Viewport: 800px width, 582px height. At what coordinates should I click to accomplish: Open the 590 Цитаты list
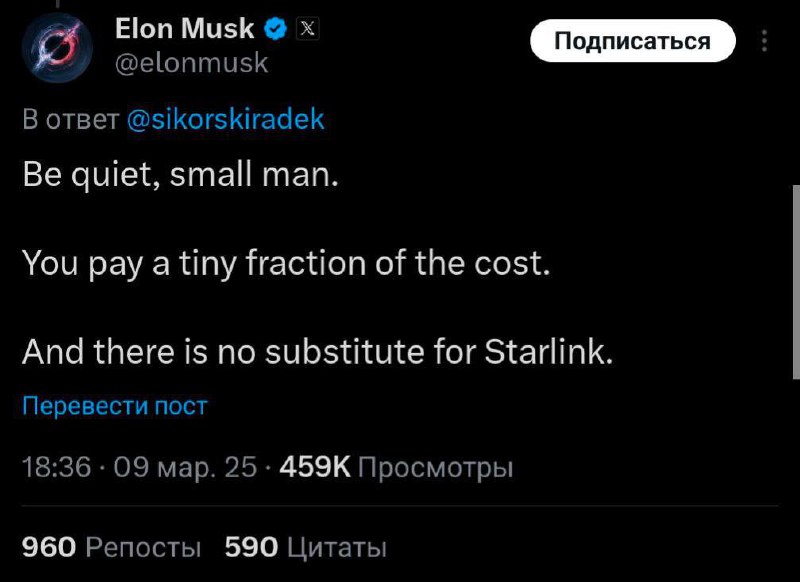[x=305, y=547]
